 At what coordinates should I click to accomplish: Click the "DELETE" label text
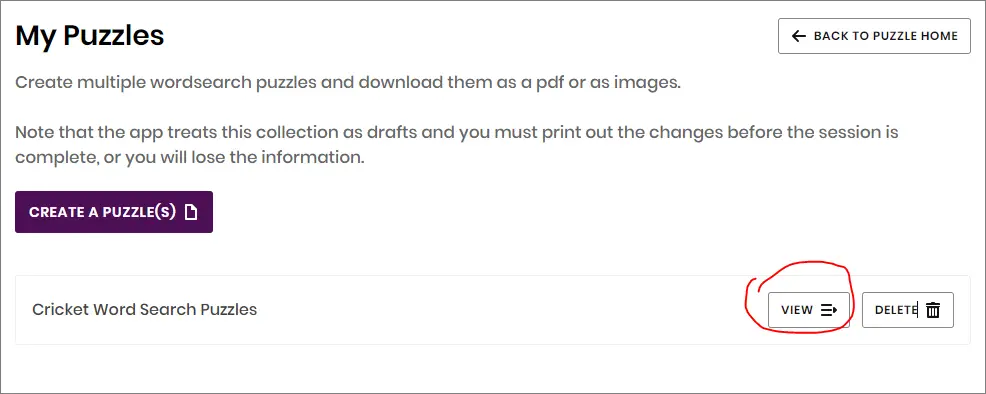tap(896, 310)
